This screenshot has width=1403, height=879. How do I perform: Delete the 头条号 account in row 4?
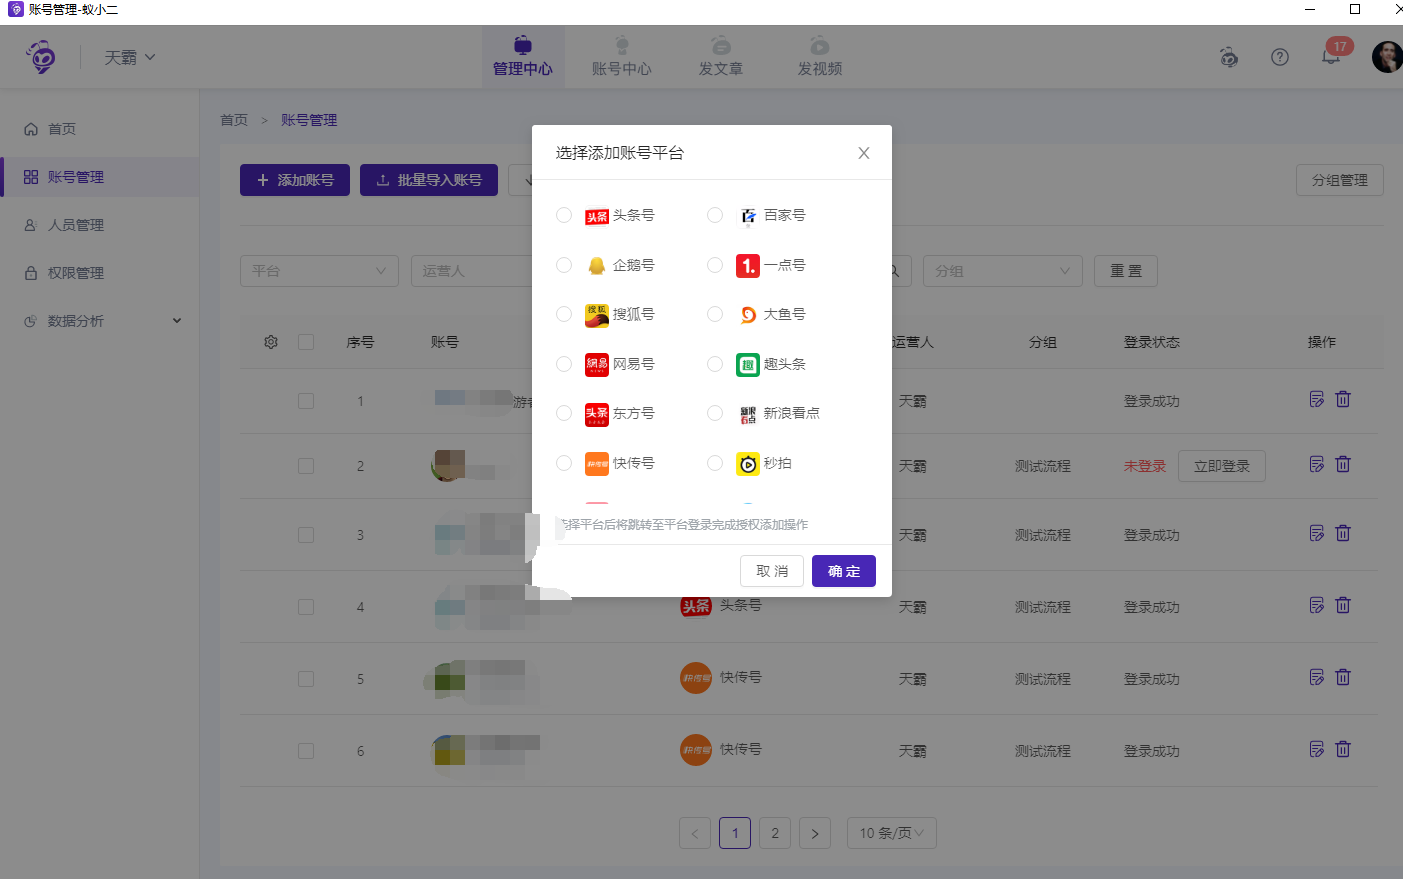point(1343,605)
